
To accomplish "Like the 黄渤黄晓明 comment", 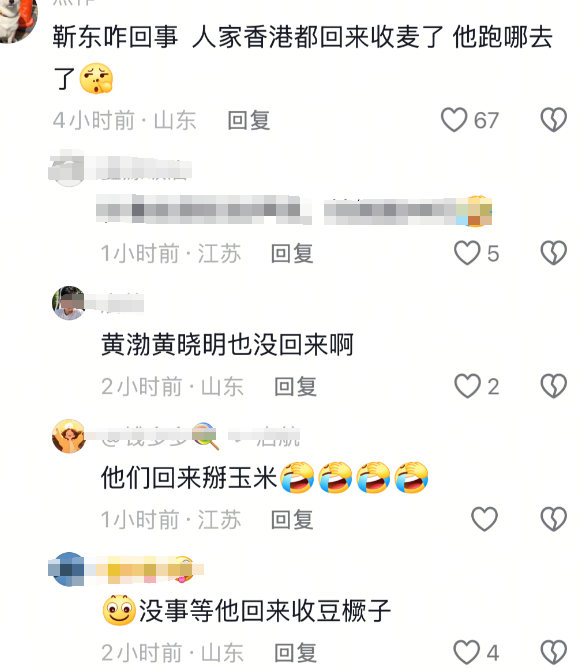I will click(x=467, y=386).
